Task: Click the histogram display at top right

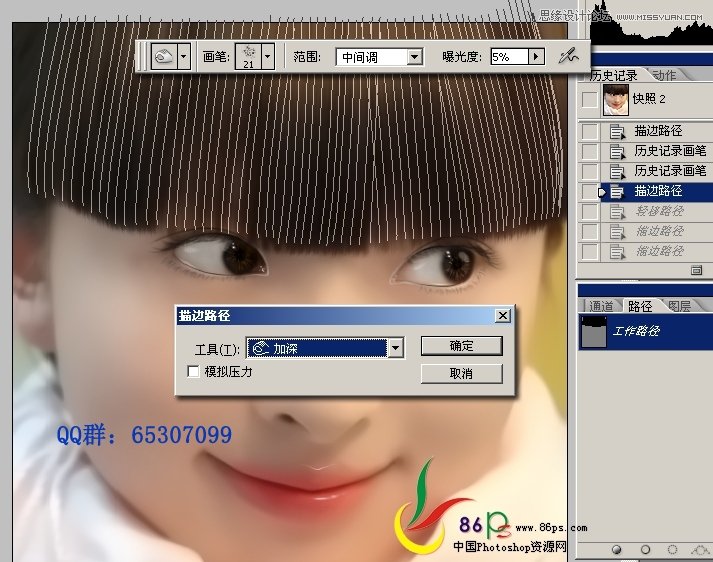Action: tap(652, 22)
